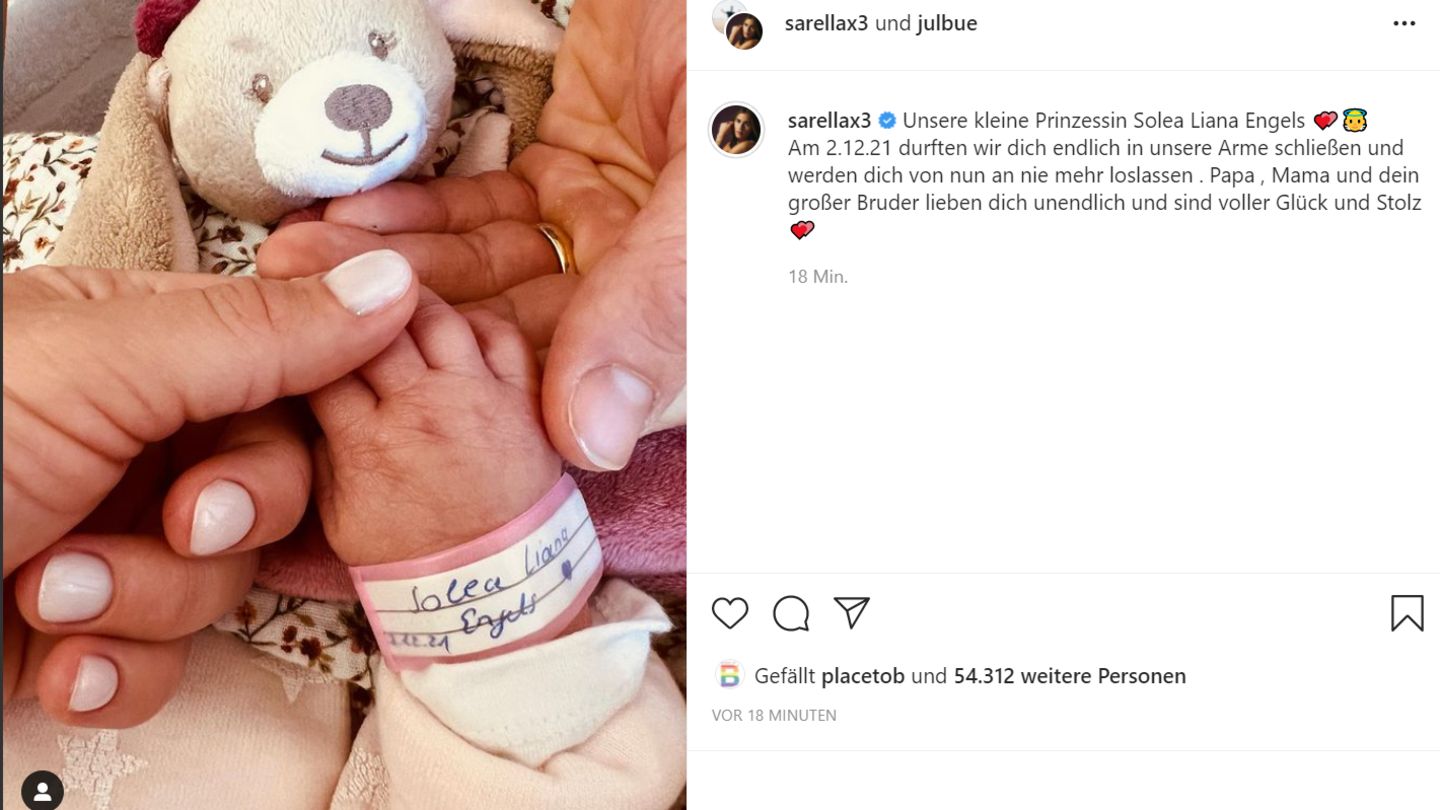Click the front profile avatar in the header
The image size is (1440, 810).
click(745, 31)
